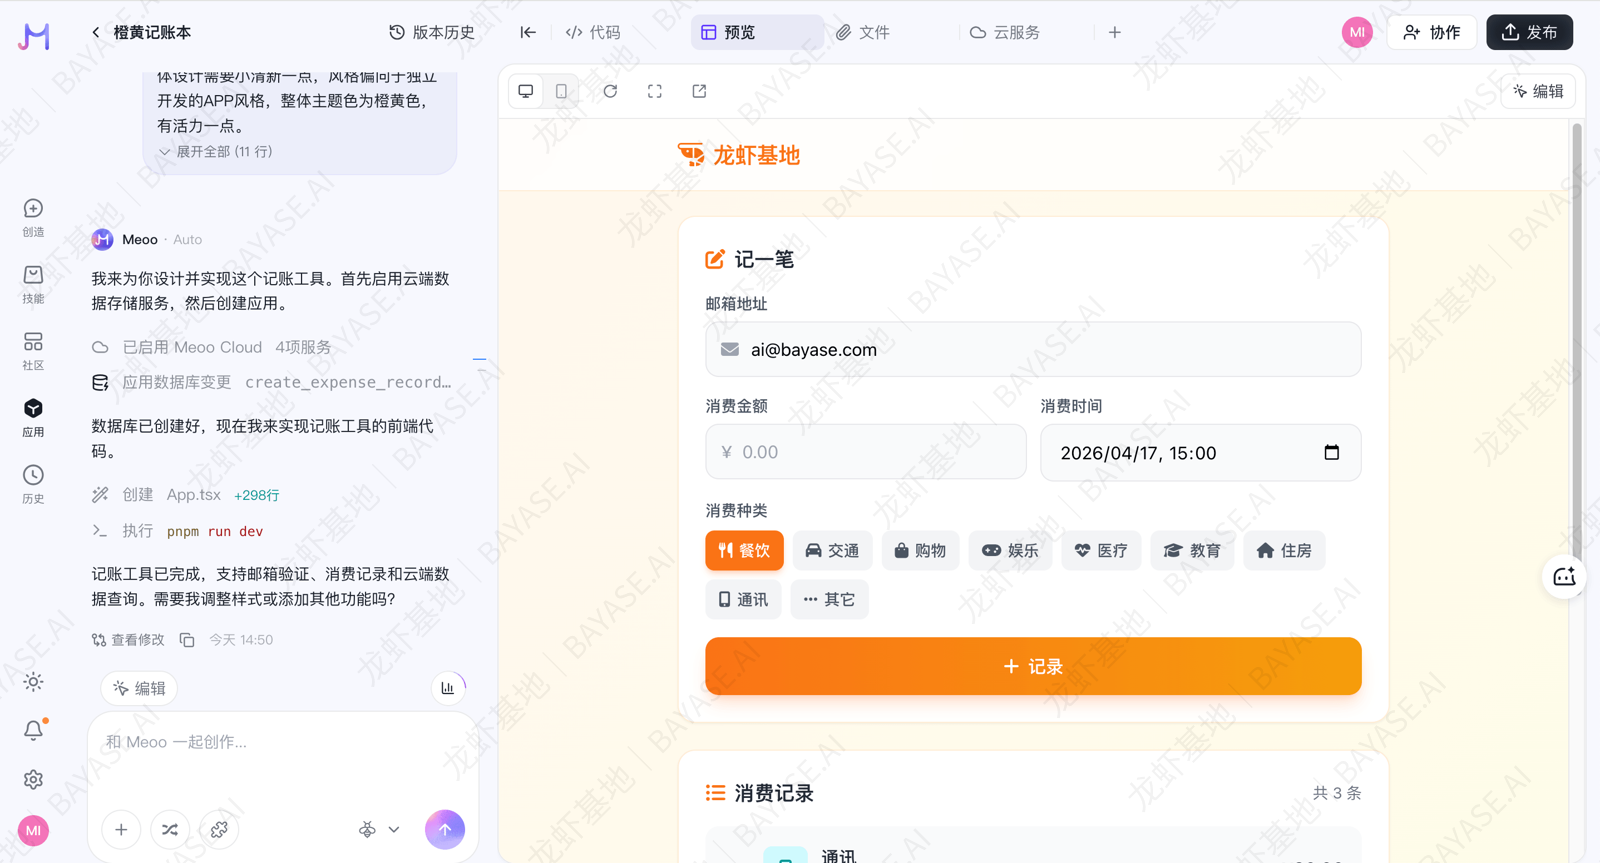Viewport: 1600px width, 863px height.
Task: Open 技能 in left sidebar
Action: click(33, 284)
